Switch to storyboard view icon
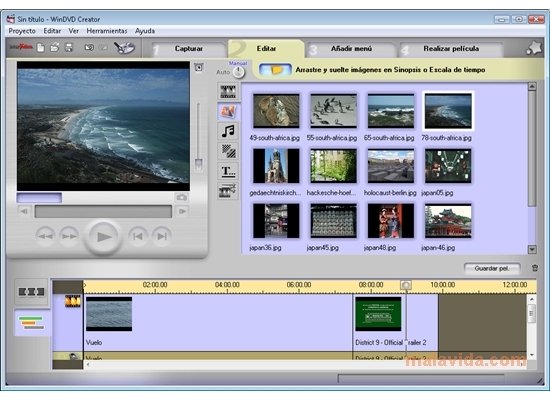Viewport: 550px width, 400px height. click(31, 292)
